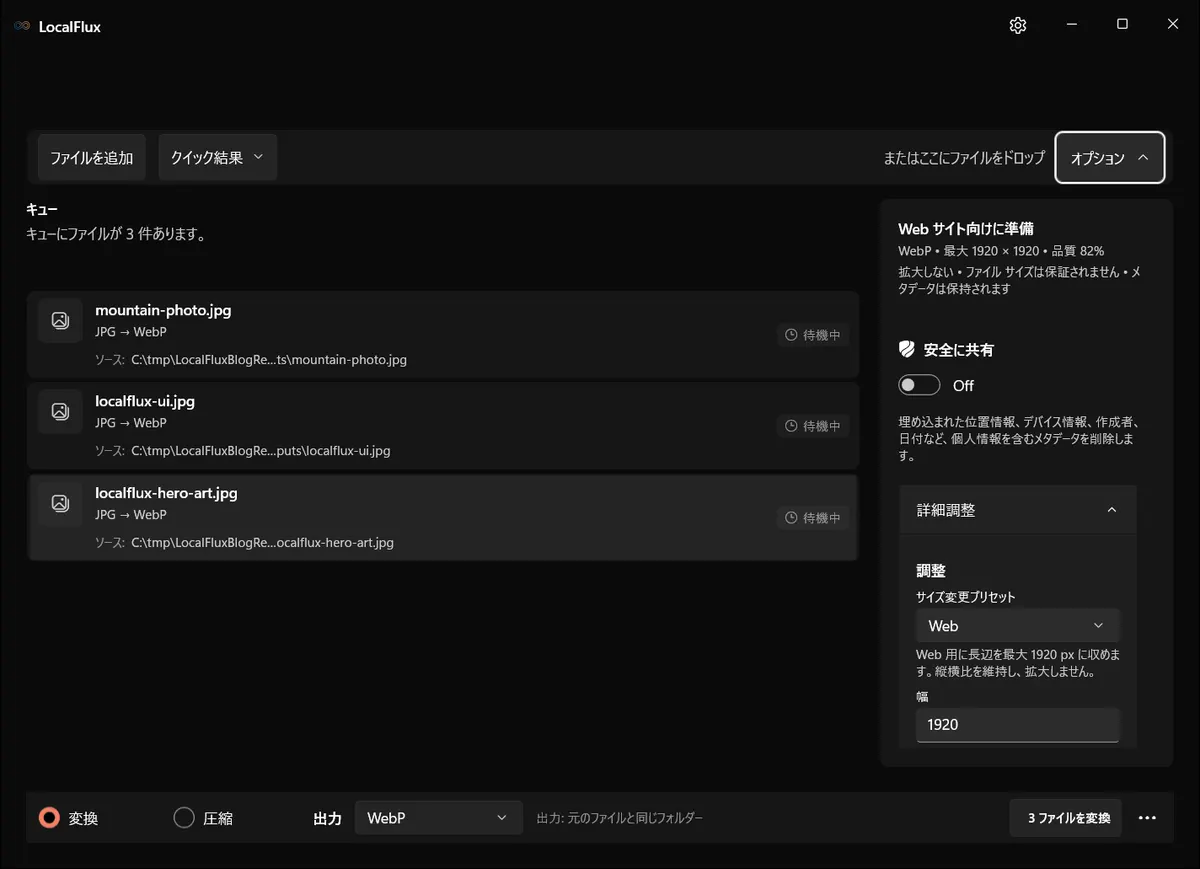This screenshot has height=869, width=1200.
Task: Select the localflux-hero-art.jpg file name
Action: 166,493
